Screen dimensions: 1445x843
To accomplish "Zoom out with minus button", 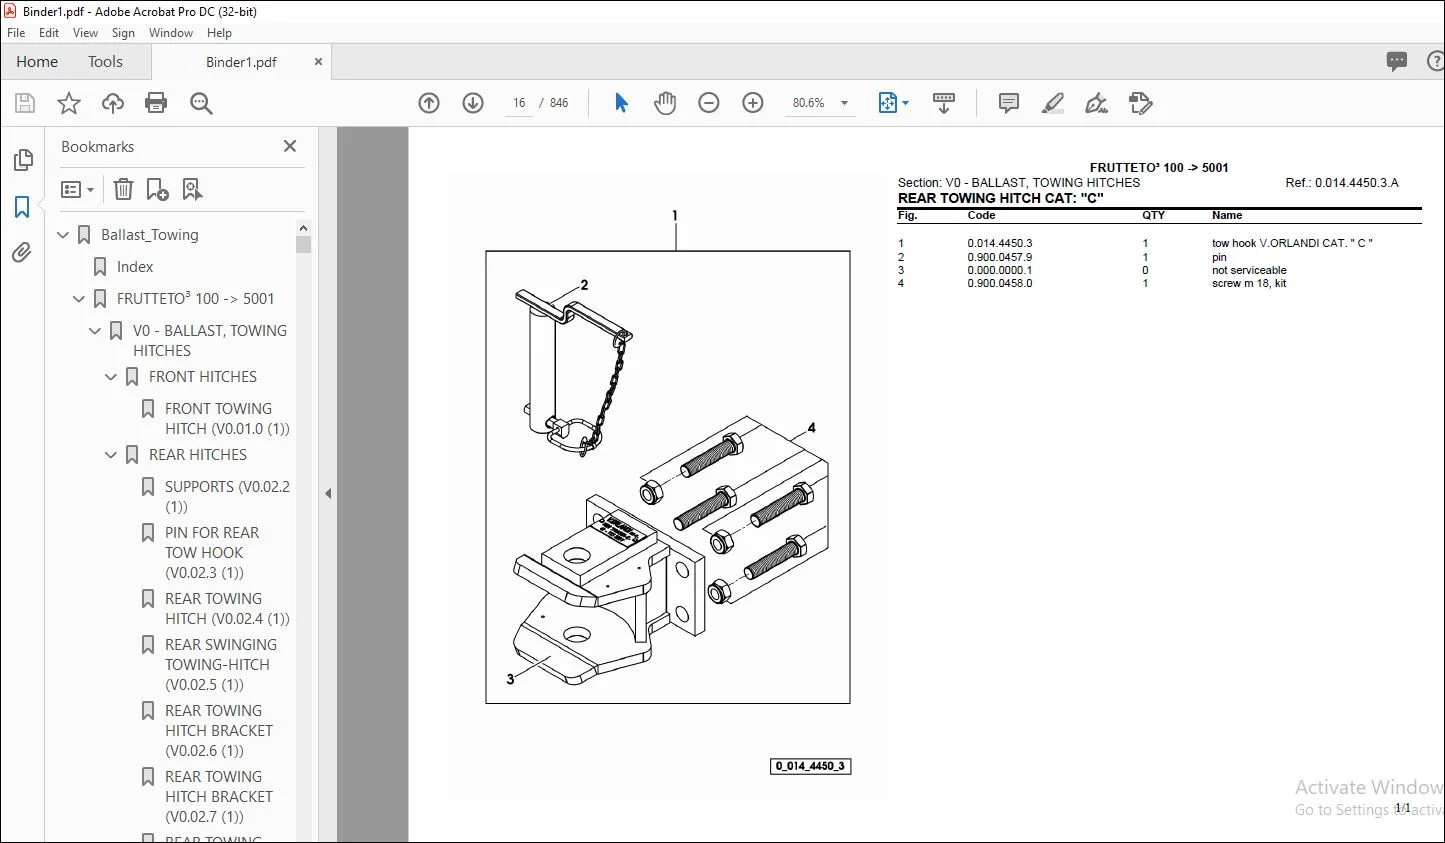I will 709,103.
